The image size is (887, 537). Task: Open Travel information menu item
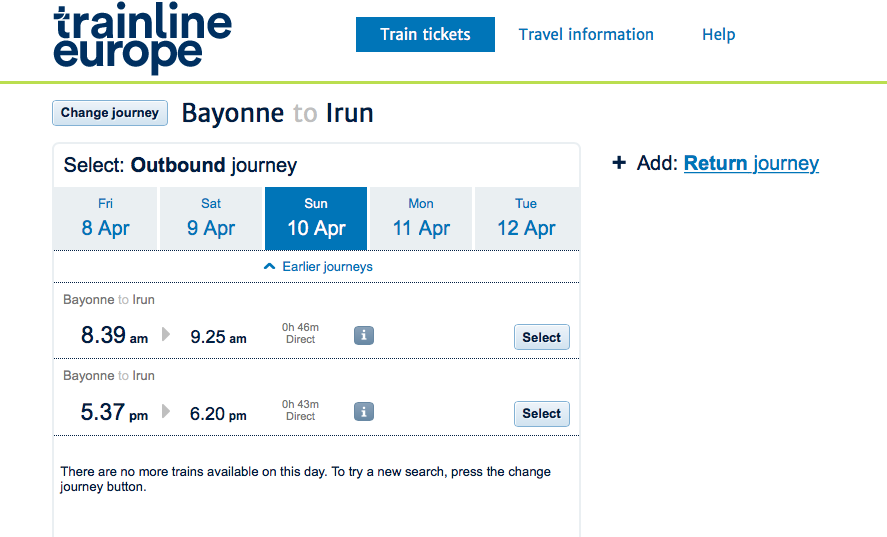(586, 35)
